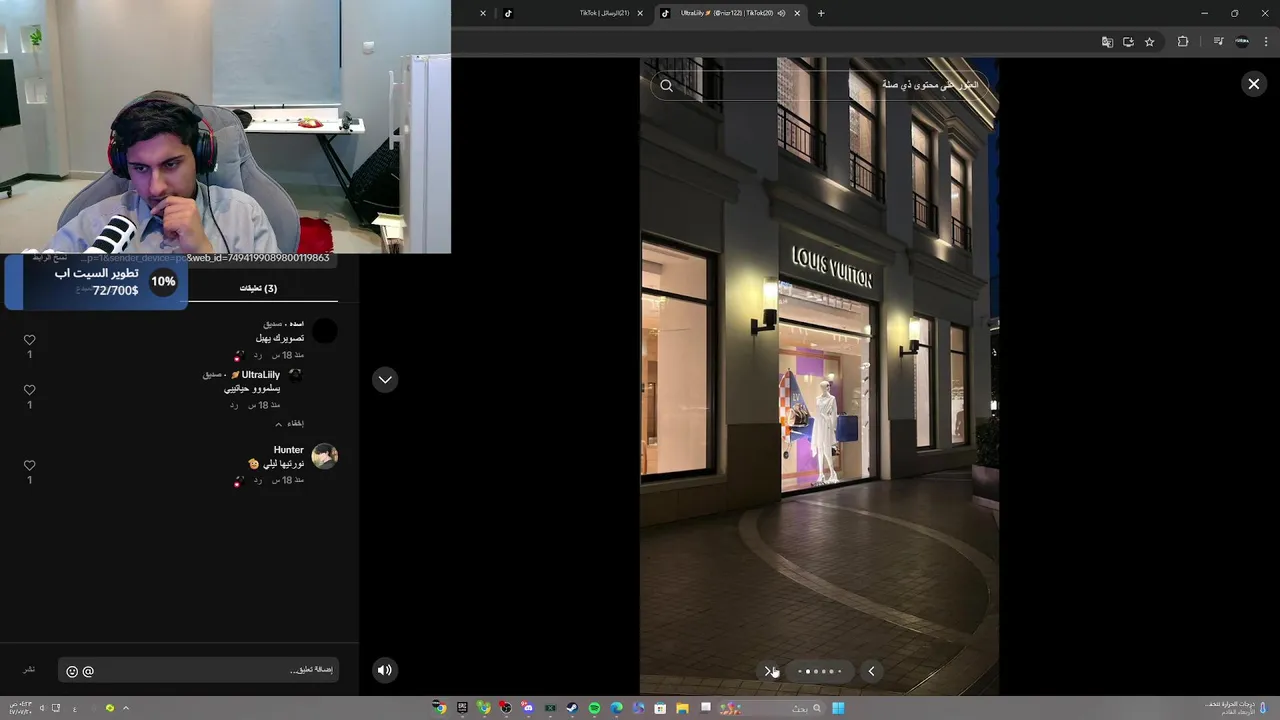Click the slideshow arrow left of the dots
Viewport: 1280px width, 720px height.
tap(770, 671)
